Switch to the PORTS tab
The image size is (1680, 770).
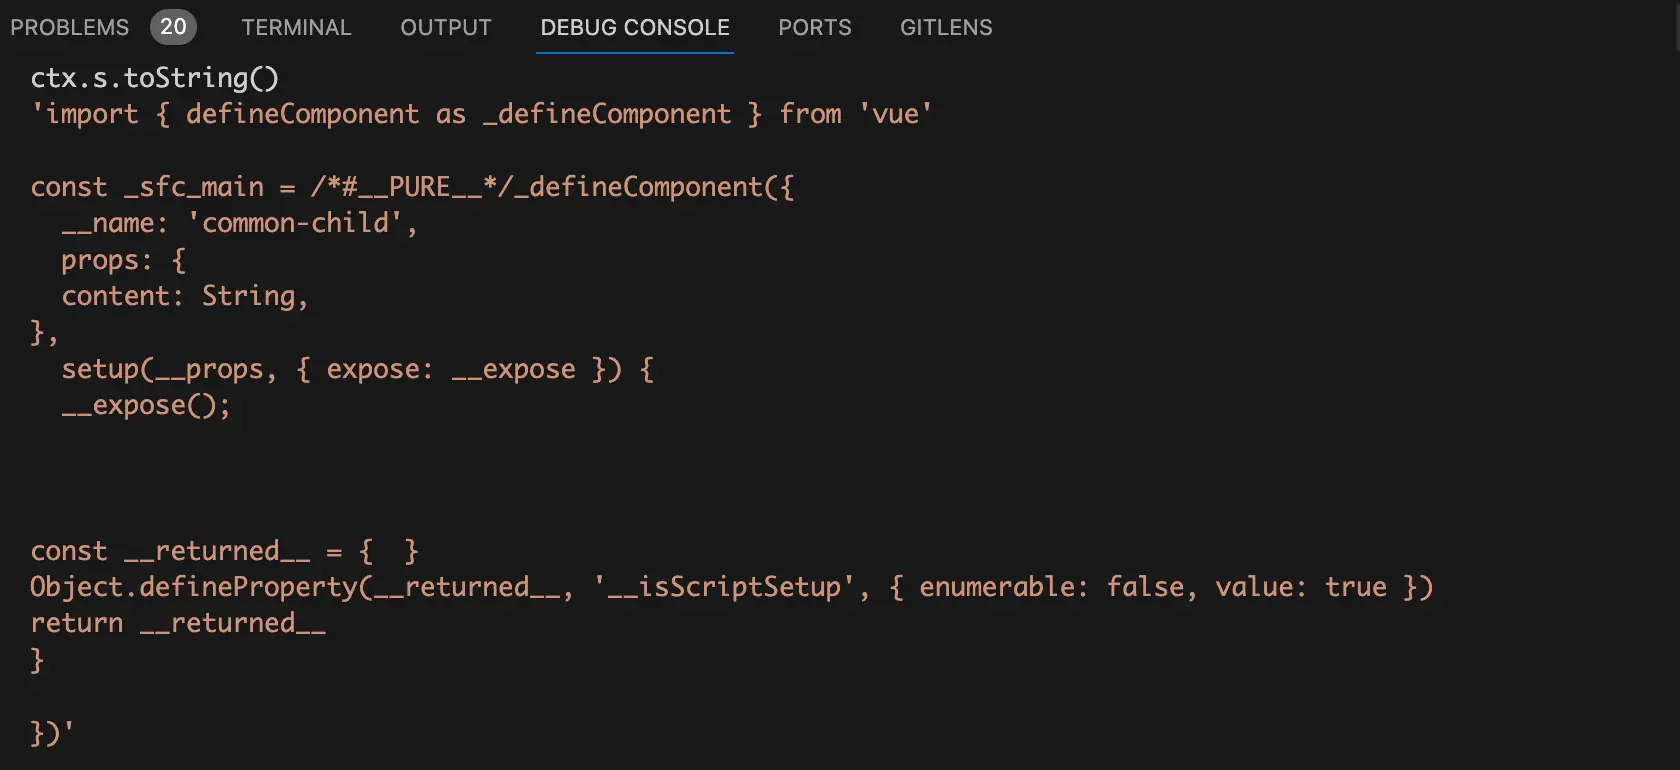(815, 27)
